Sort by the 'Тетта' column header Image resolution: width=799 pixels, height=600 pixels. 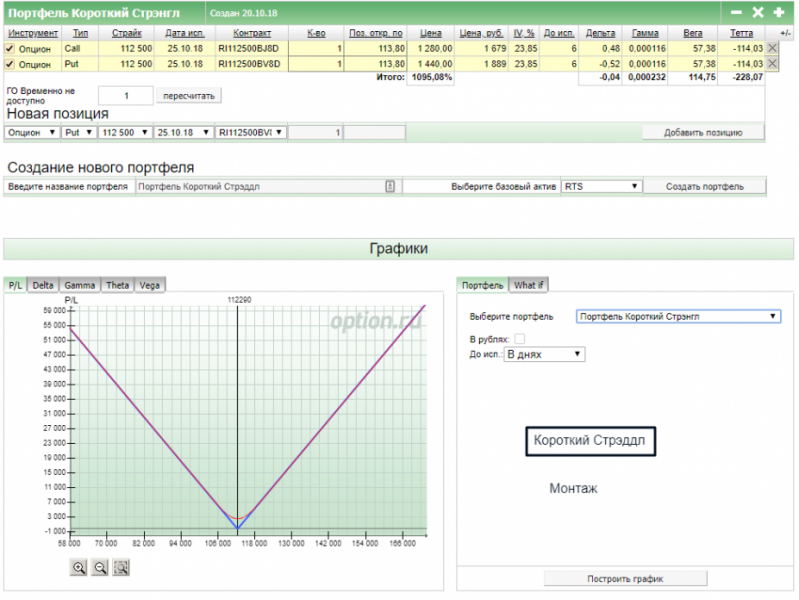pos(741,33)
